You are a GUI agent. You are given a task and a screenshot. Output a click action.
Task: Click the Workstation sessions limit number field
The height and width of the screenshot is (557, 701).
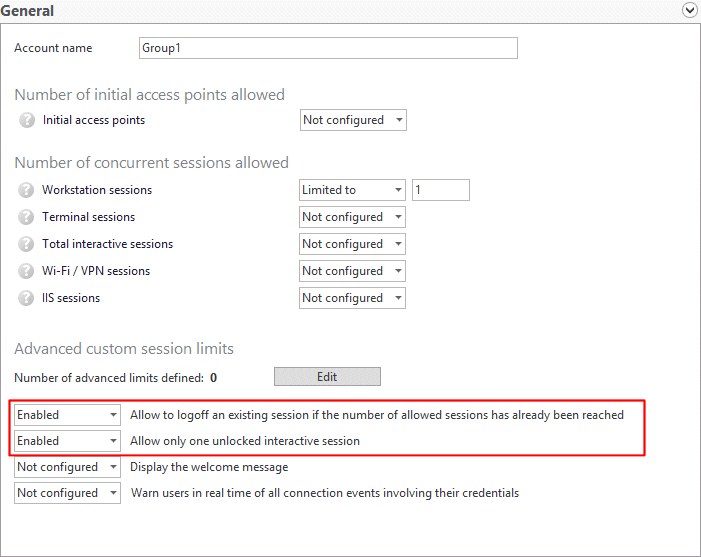point(440,190)
